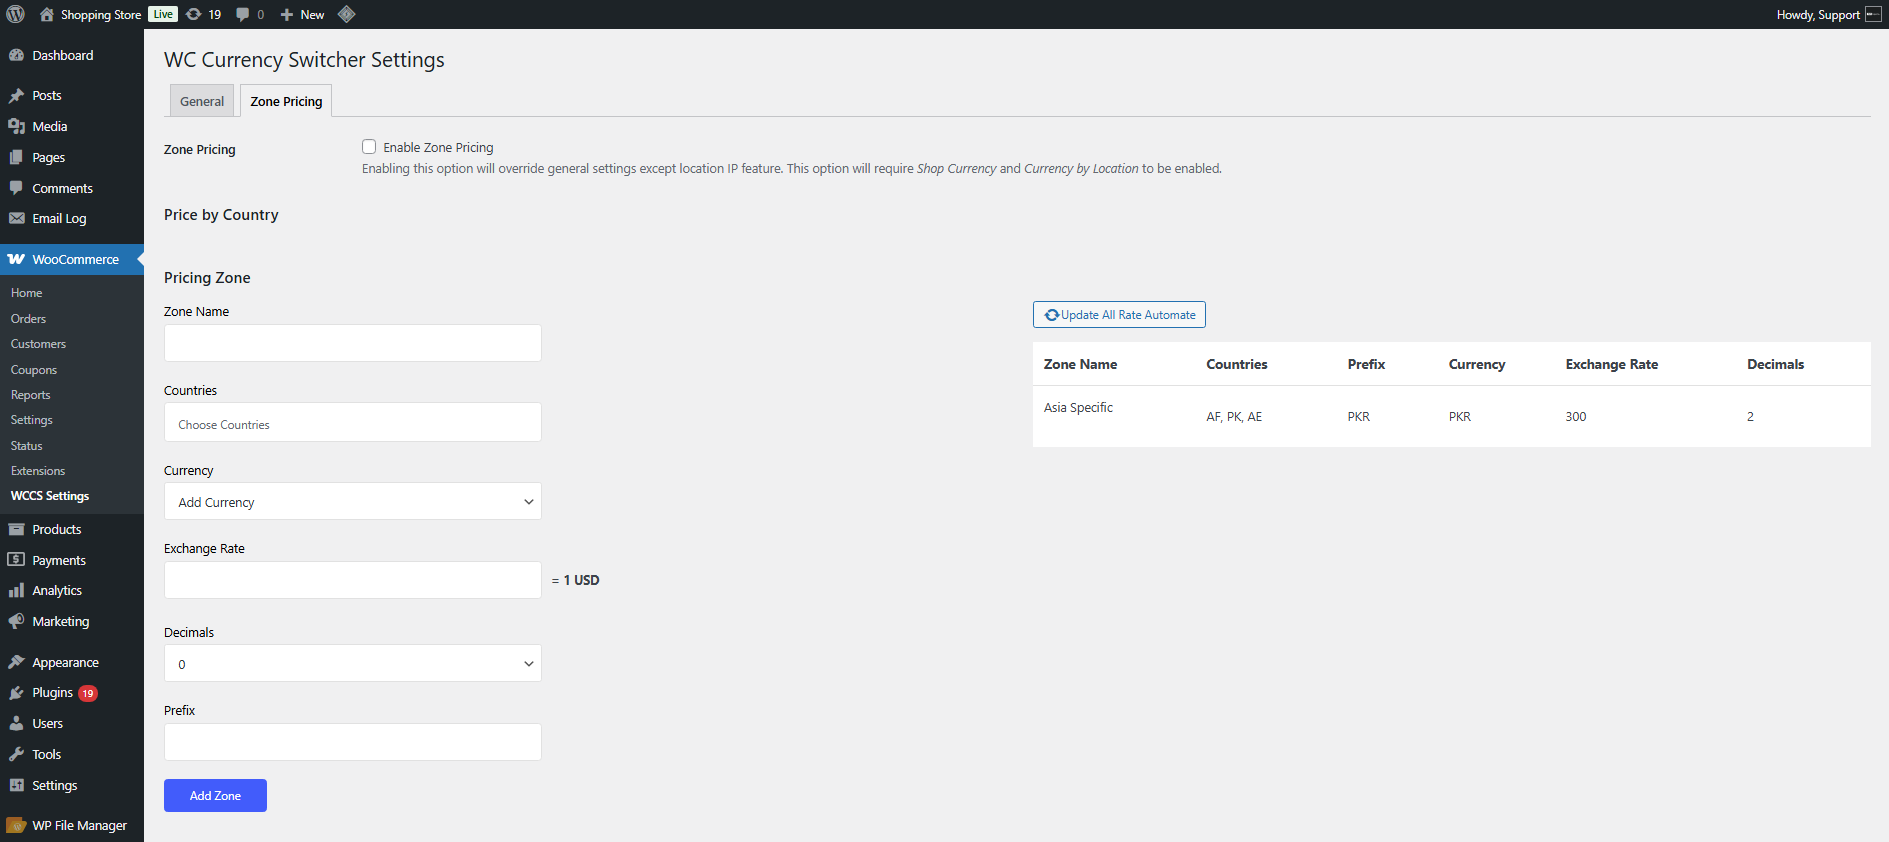Select the Zone Pricing tab
This screenshot has height=842, width=1889.
pos(286,101)
